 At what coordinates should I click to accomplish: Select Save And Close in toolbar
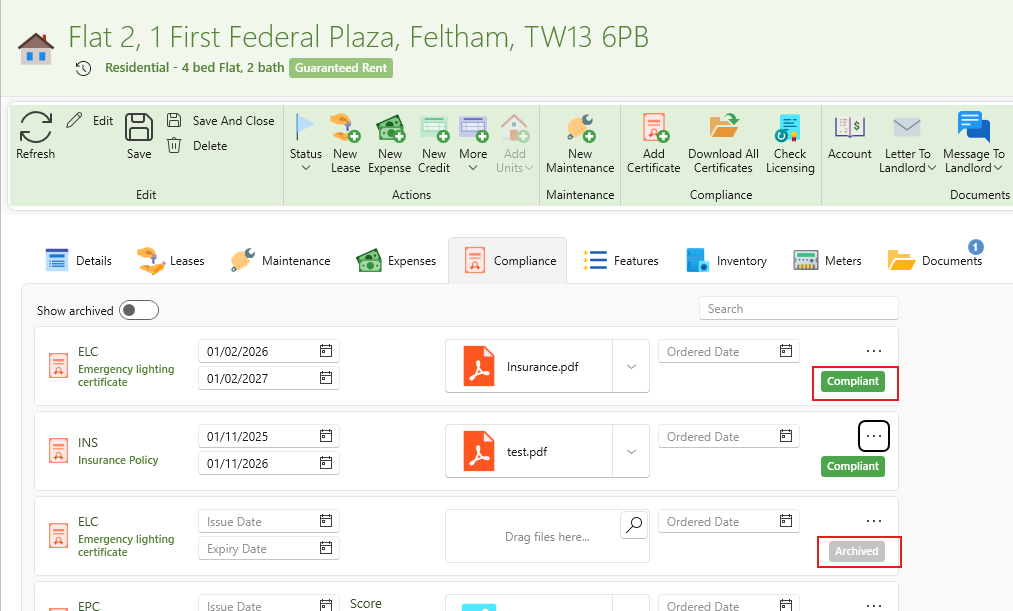[x=220, y=121]
